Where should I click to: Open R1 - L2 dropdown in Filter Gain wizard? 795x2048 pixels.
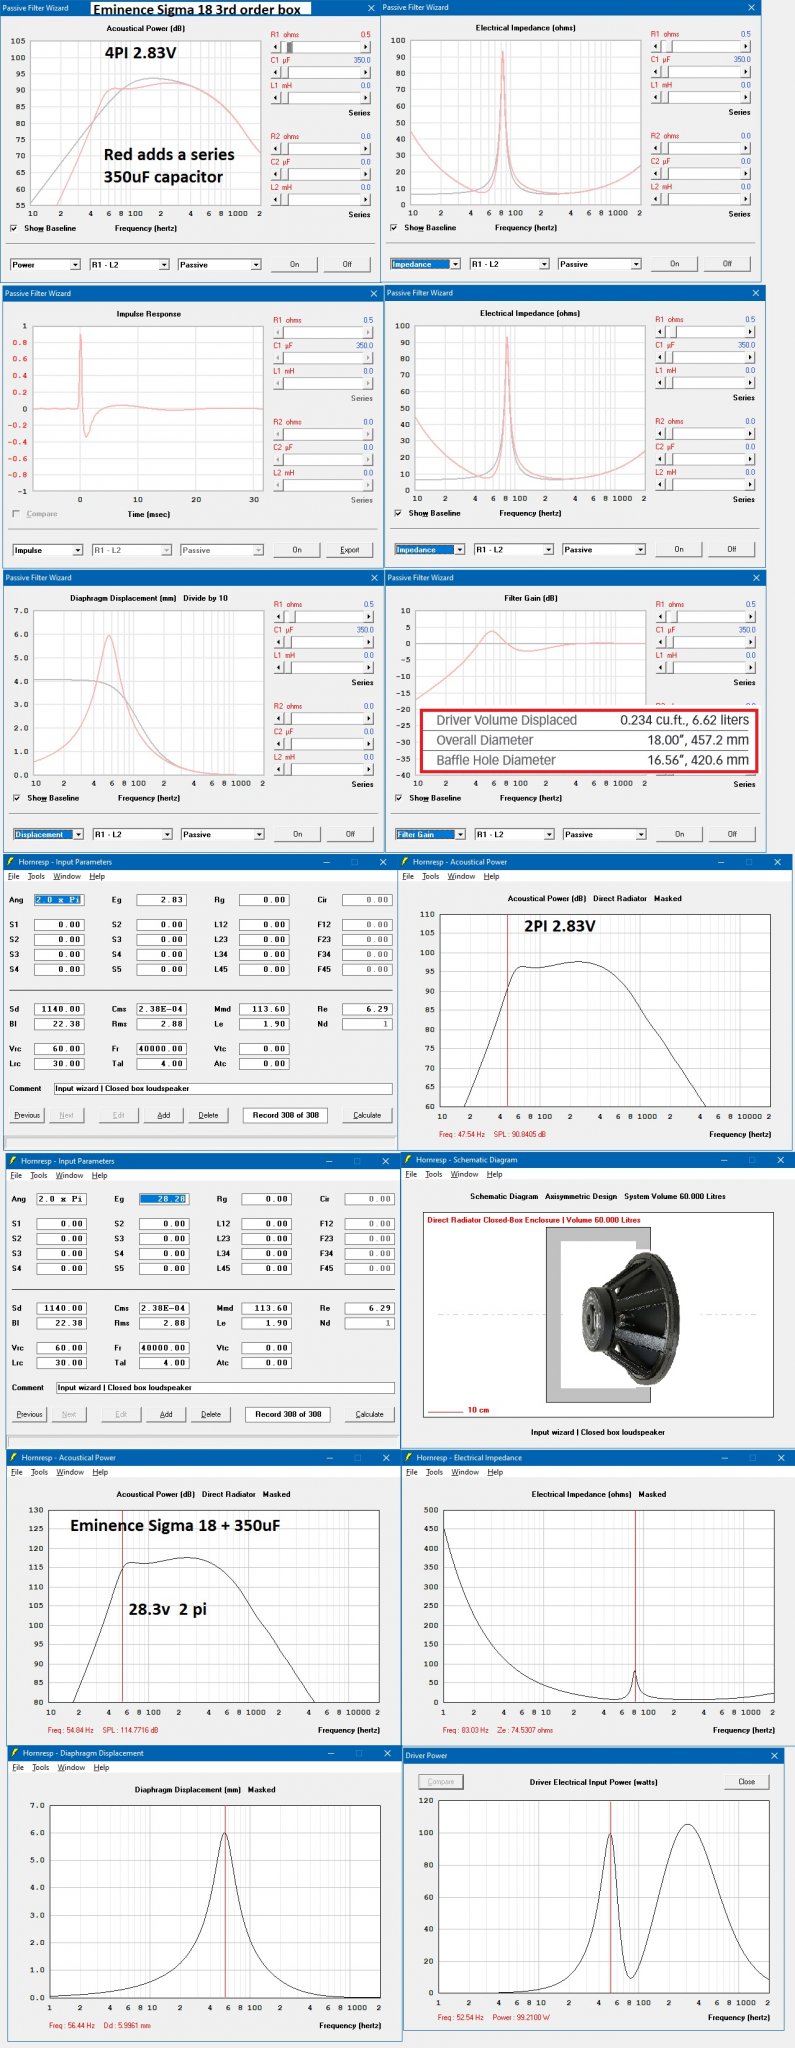514,834
